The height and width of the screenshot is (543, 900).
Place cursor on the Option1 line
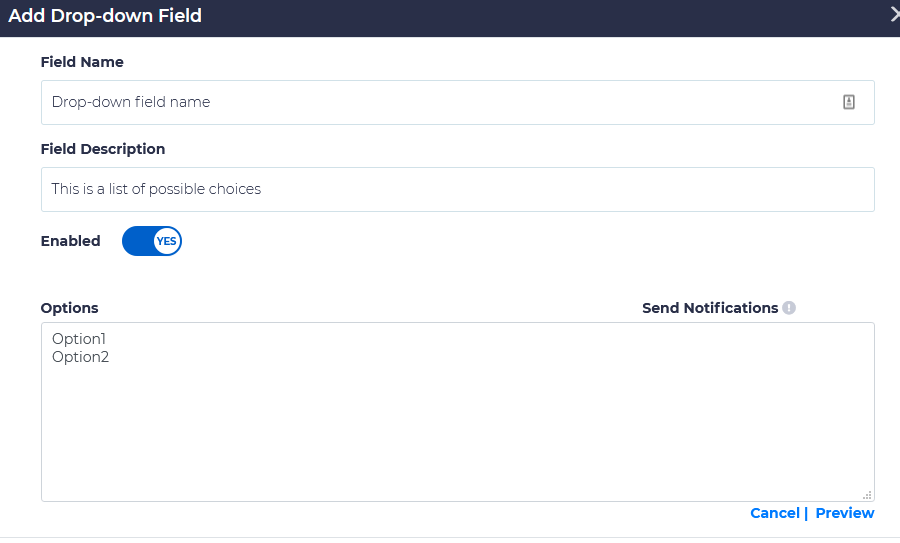pyautogui.click(x=79, y=340)
